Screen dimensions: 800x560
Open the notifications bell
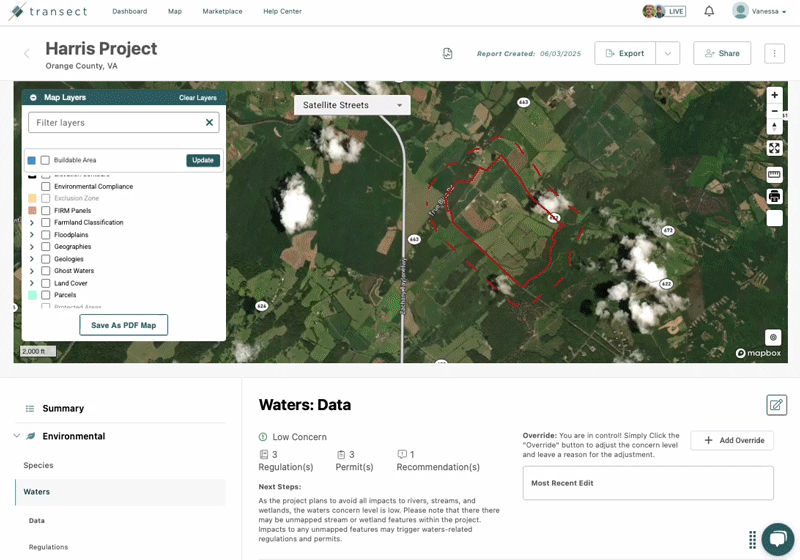[709, 11]
